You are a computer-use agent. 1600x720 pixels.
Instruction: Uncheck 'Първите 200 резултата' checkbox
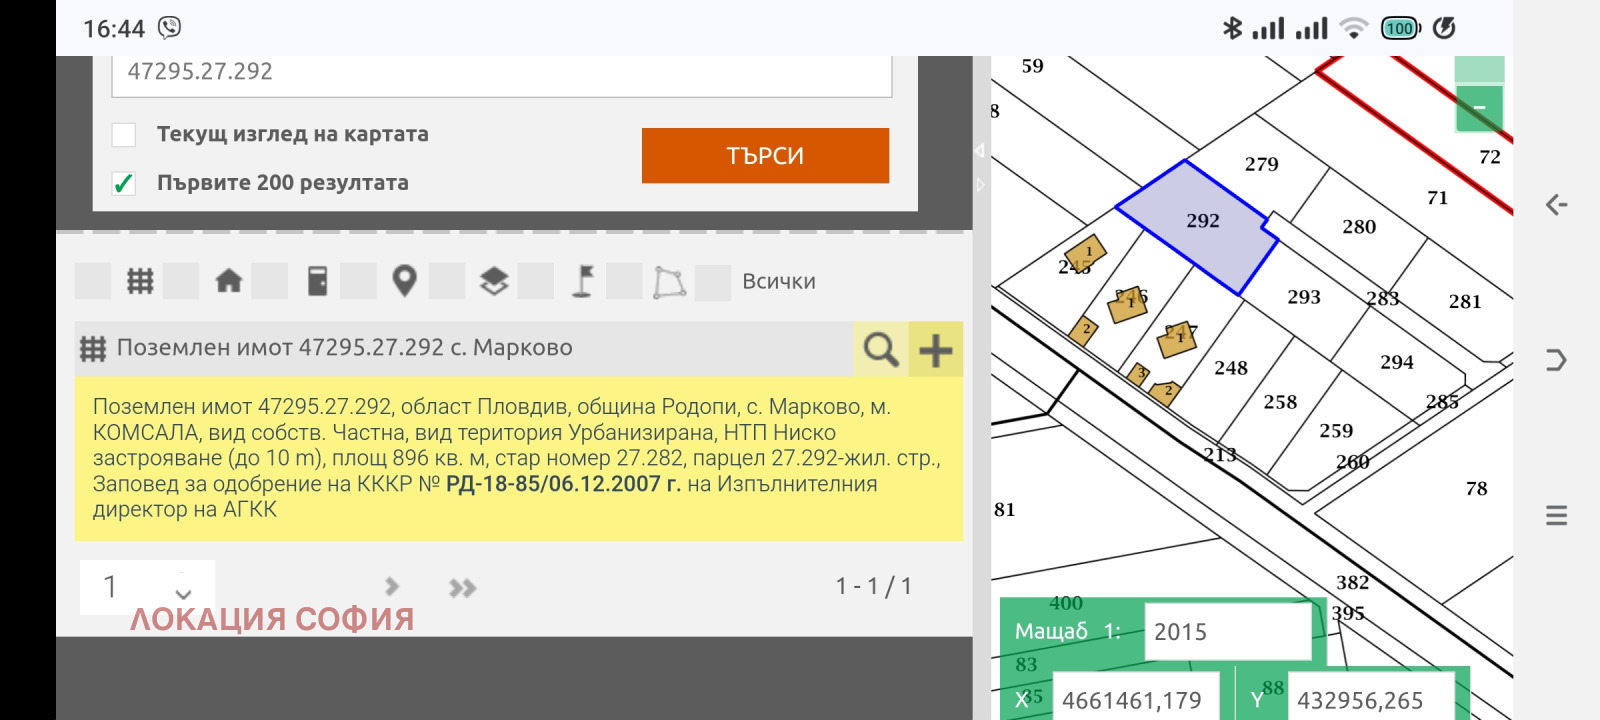pyautogui.click(x=124, y=184)
